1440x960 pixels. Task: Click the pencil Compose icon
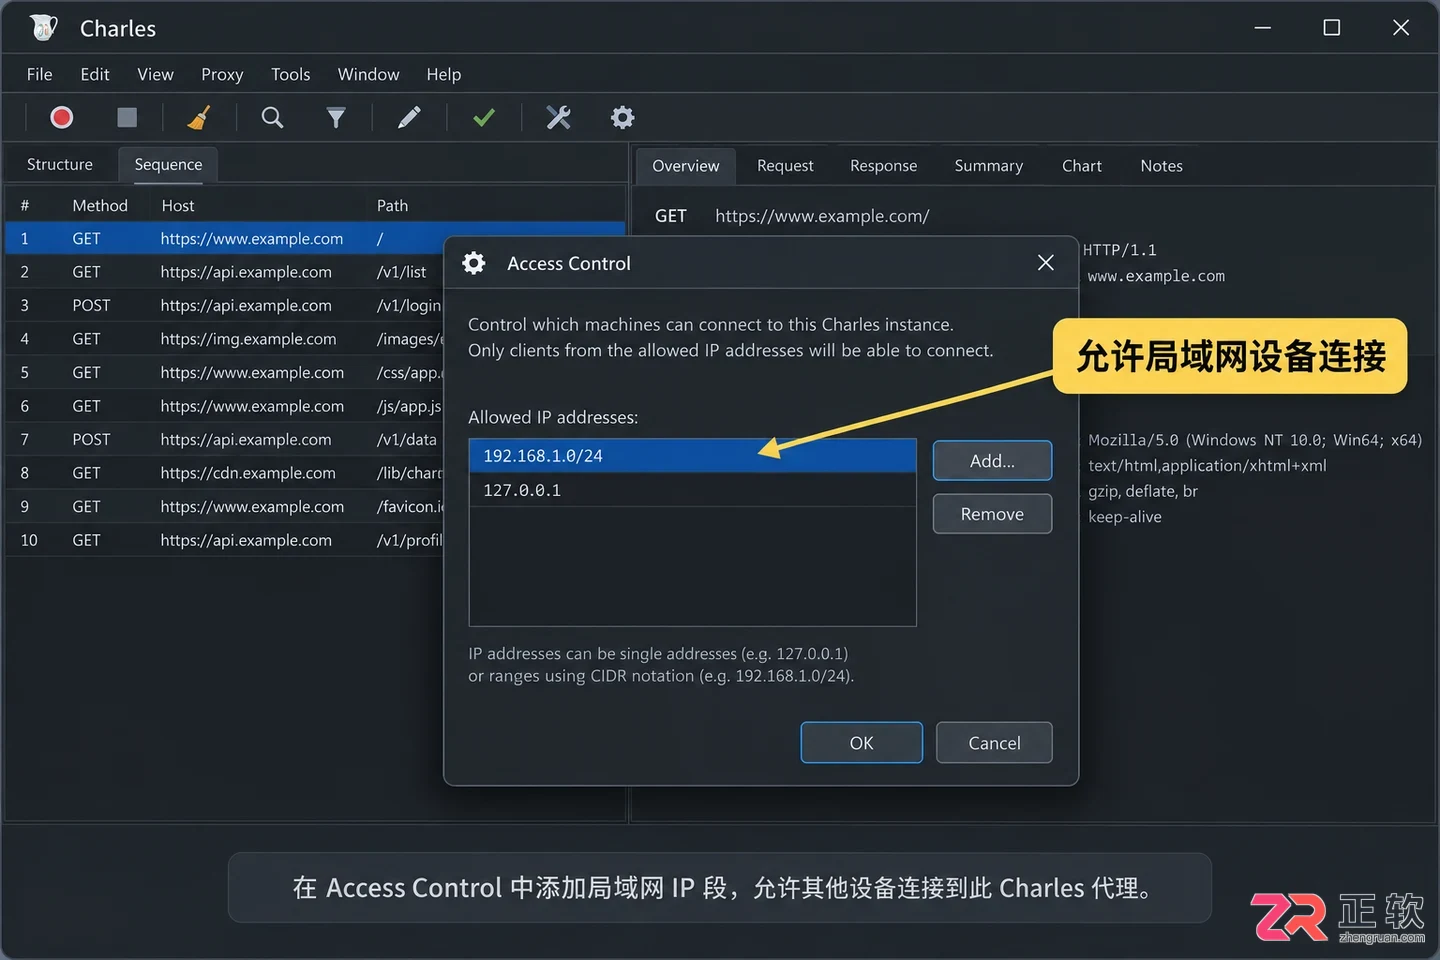(x=409, y=118)
